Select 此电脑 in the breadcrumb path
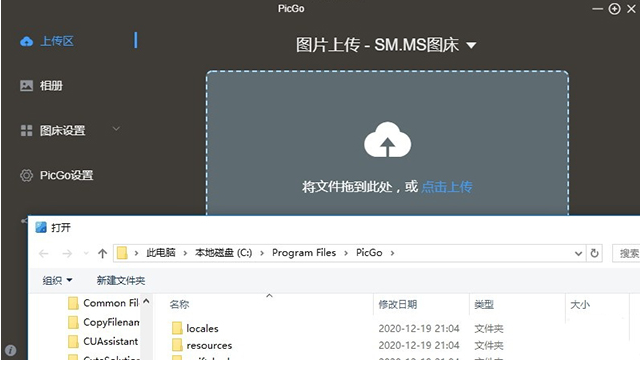Screen dimensions: 640x378 click(x=161, y=253)
